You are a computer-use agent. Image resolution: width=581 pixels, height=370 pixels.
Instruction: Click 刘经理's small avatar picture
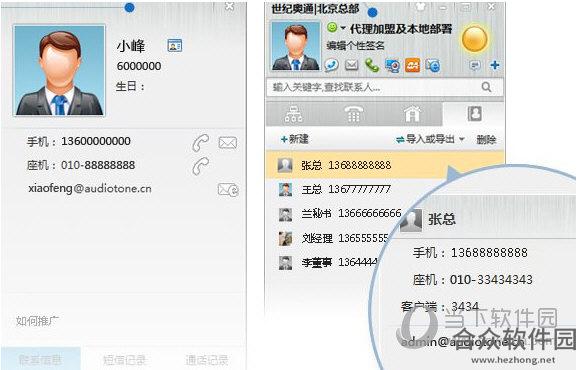(285, 239)
